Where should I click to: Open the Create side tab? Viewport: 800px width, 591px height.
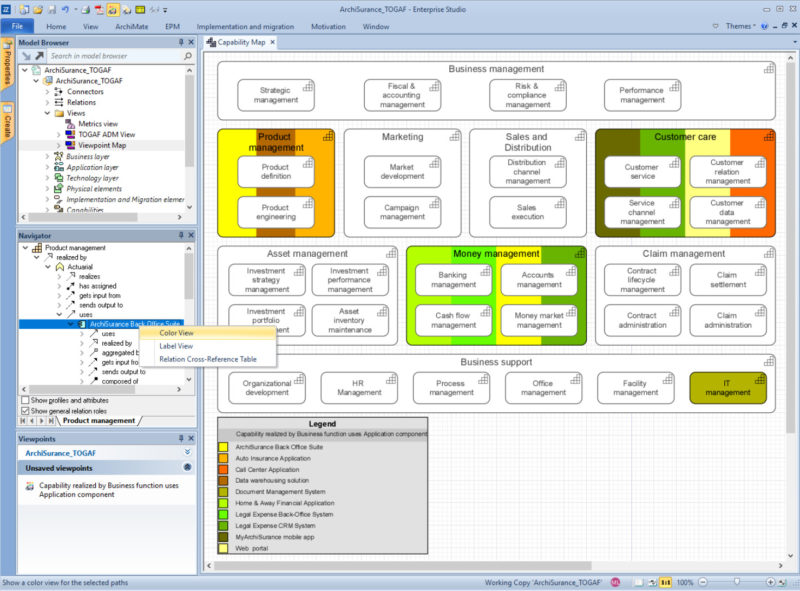coord(7,123)
